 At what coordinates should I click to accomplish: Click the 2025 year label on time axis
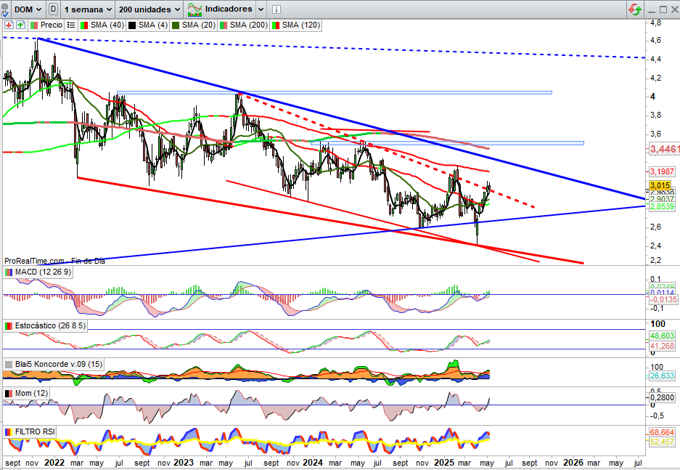(444, 463)
